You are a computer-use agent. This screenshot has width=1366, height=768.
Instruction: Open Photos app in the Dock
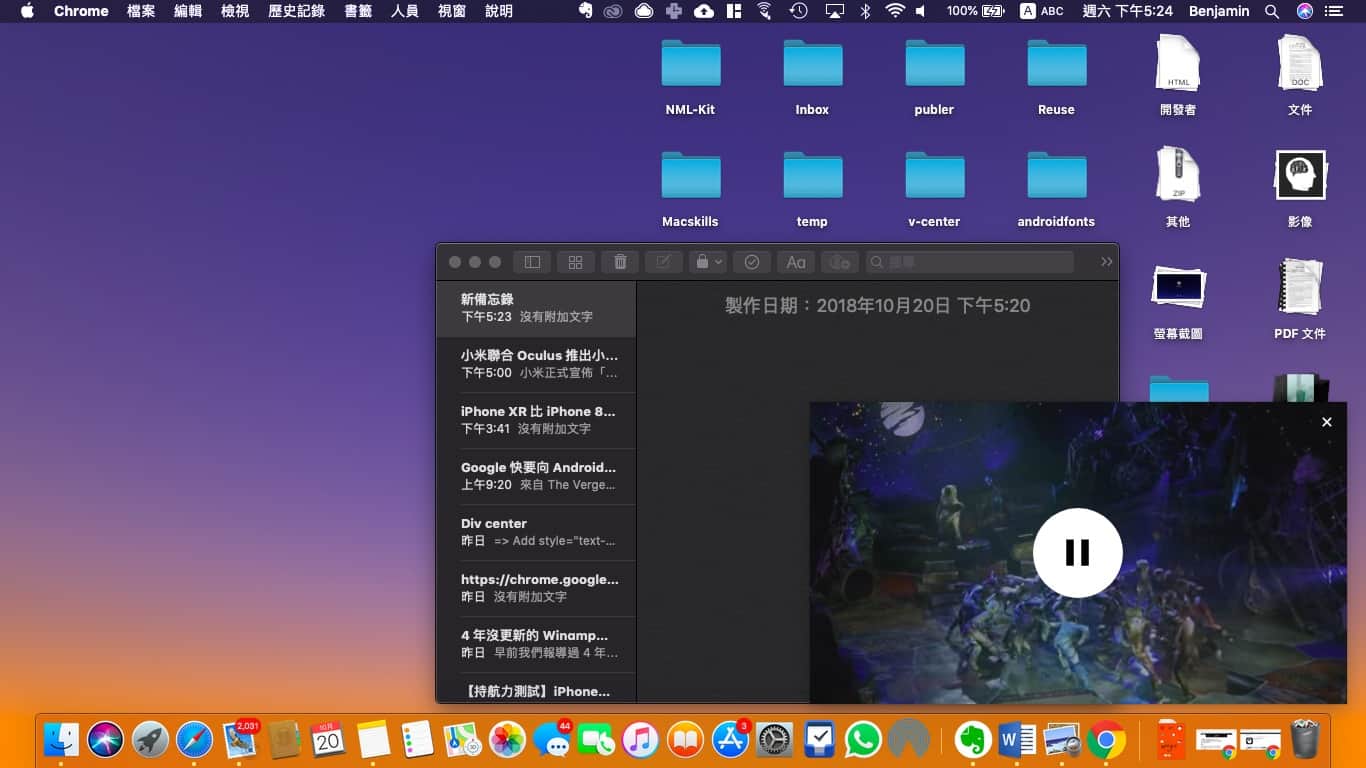coord(507,740)
